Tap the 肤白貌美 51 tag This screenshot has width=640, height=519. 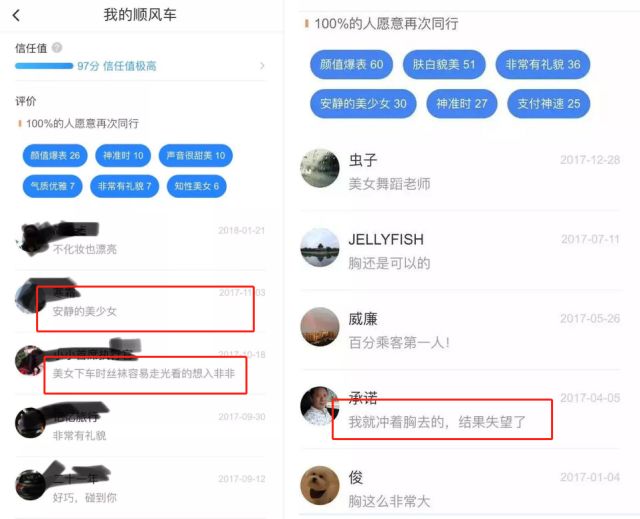(x=444, y=64)
